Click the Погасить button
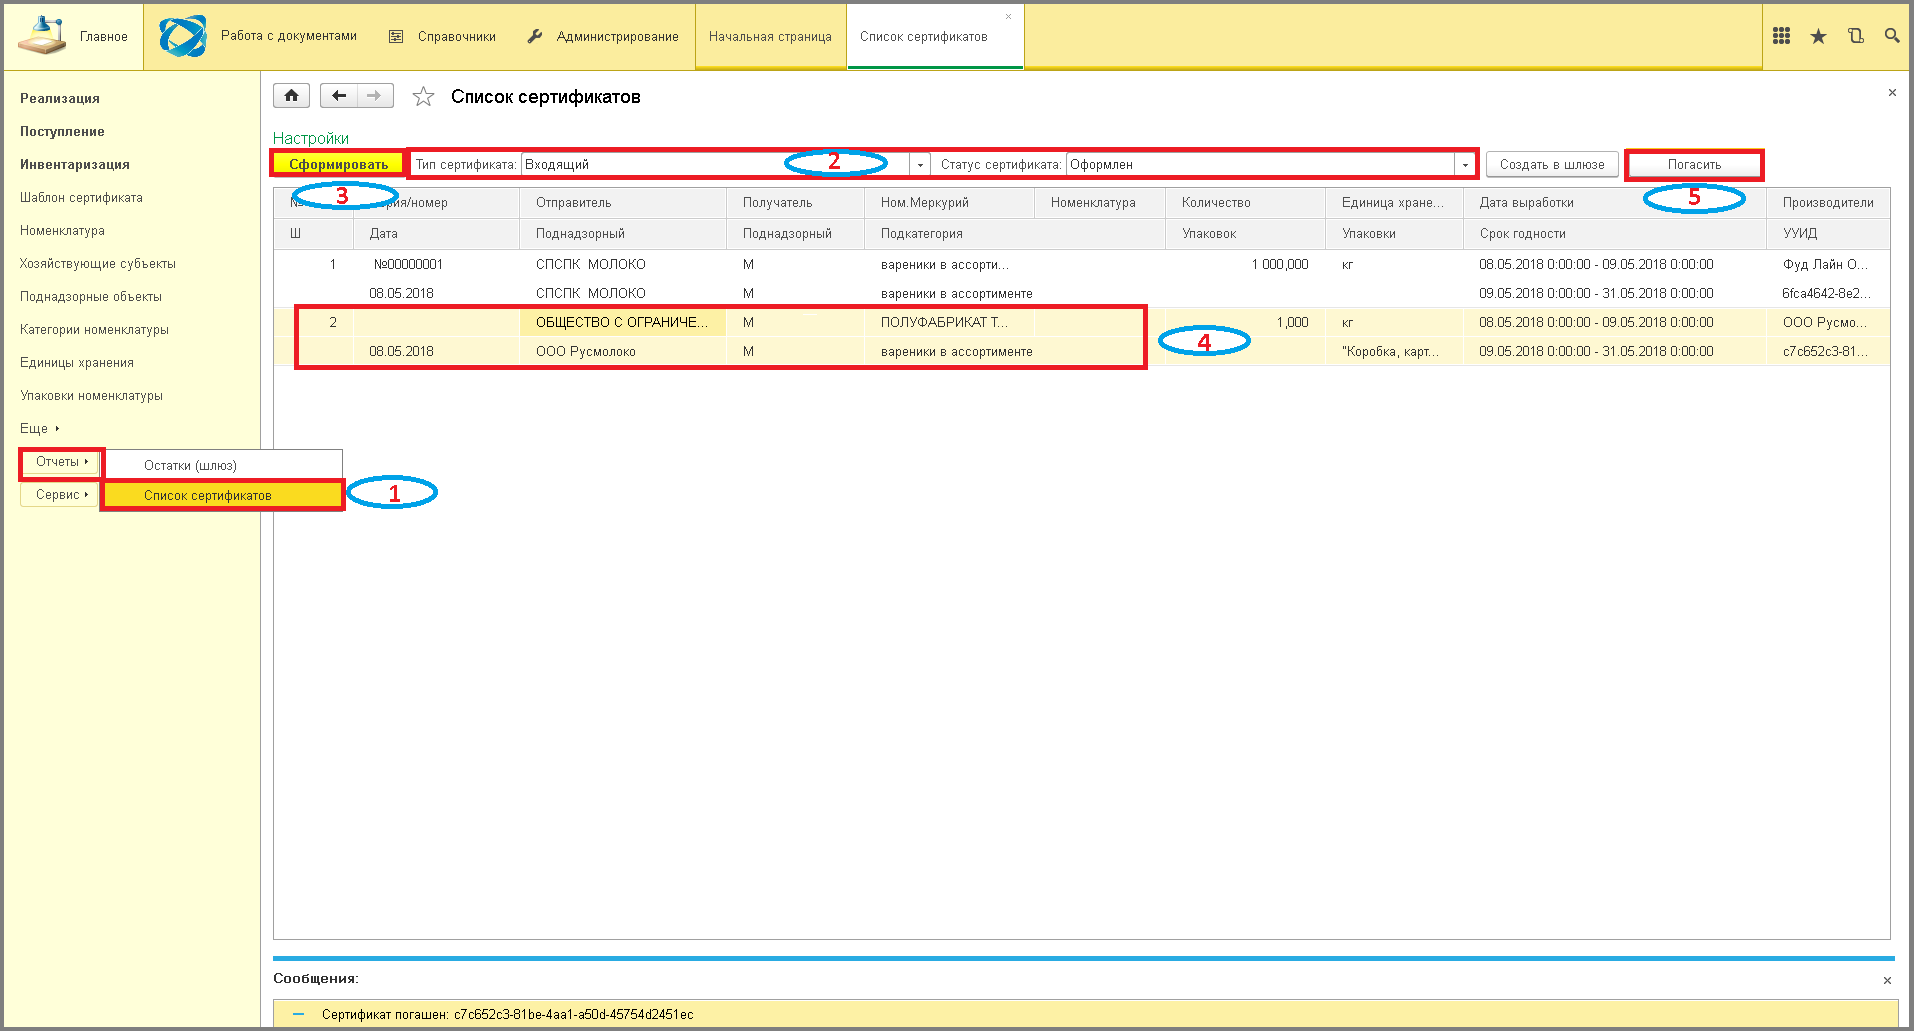Viewport: 1914px width, 1031px height. [1694, 164]
